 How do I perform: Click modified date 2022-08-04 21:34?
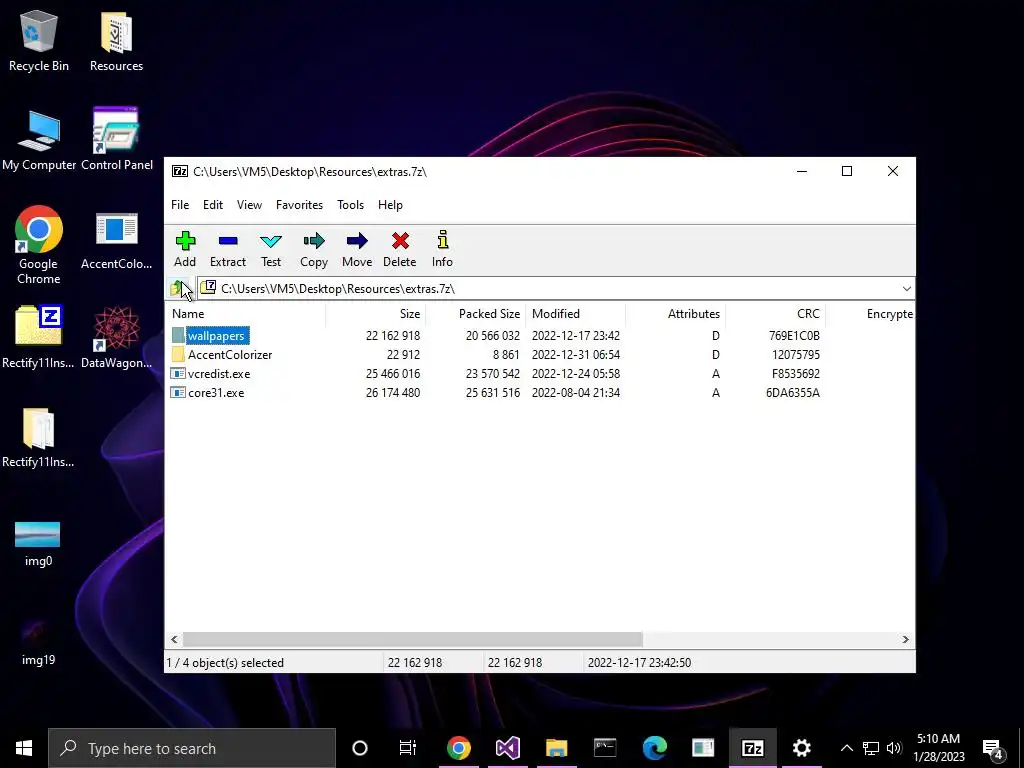(x=576, y=392)
